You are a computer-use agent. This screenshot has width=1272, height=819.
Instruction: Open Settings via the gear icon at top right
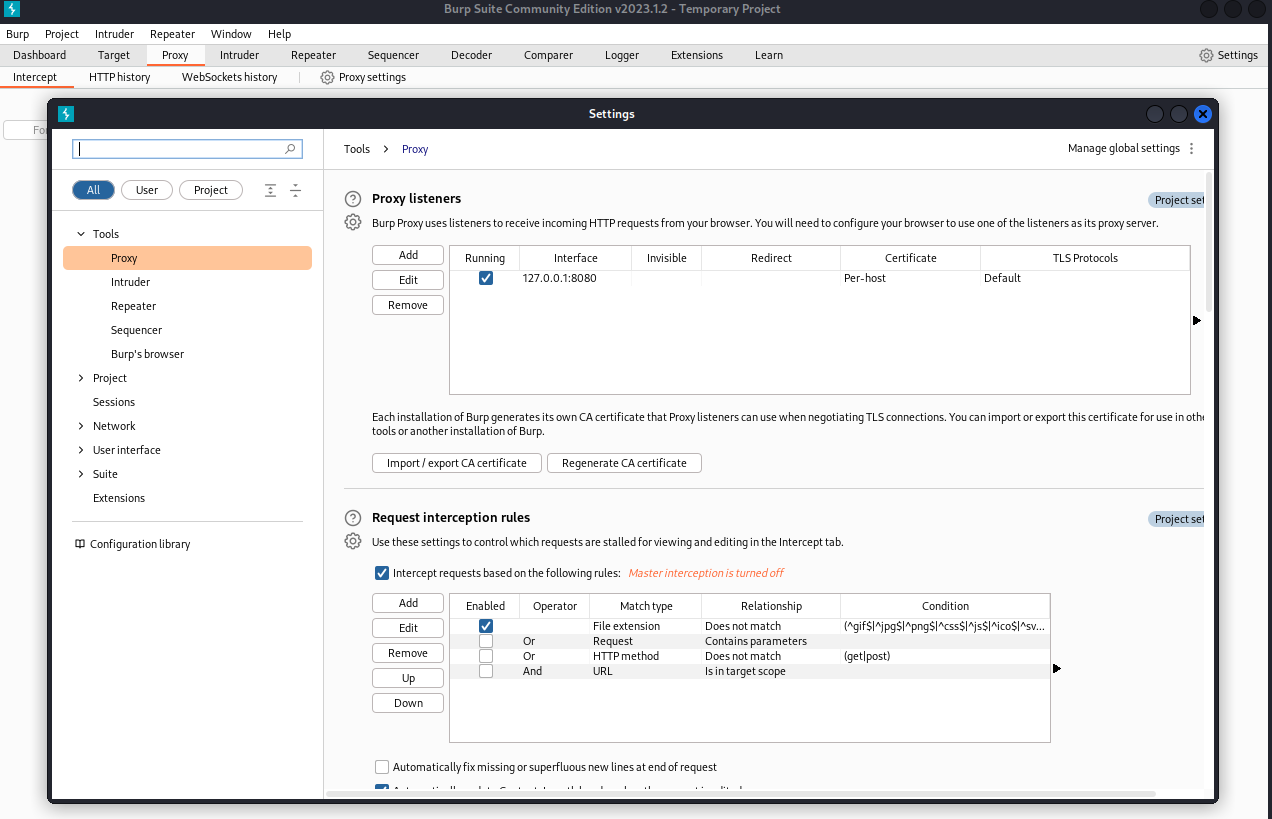1206,55
